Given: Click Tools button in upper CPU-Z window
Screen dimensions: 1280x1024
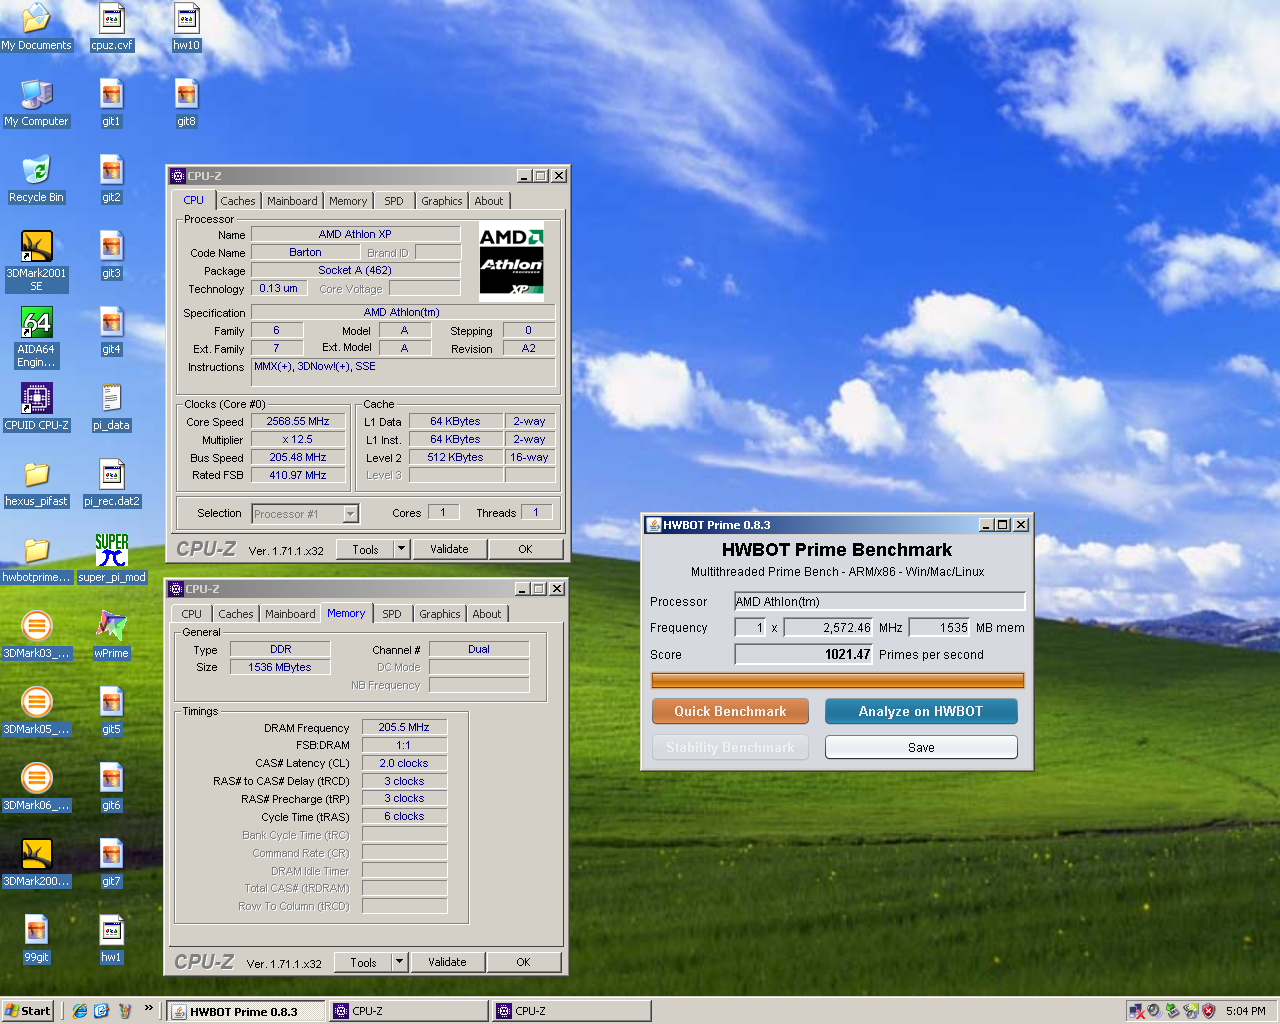Looking at the screenshot, I should (x=365, y=549).
